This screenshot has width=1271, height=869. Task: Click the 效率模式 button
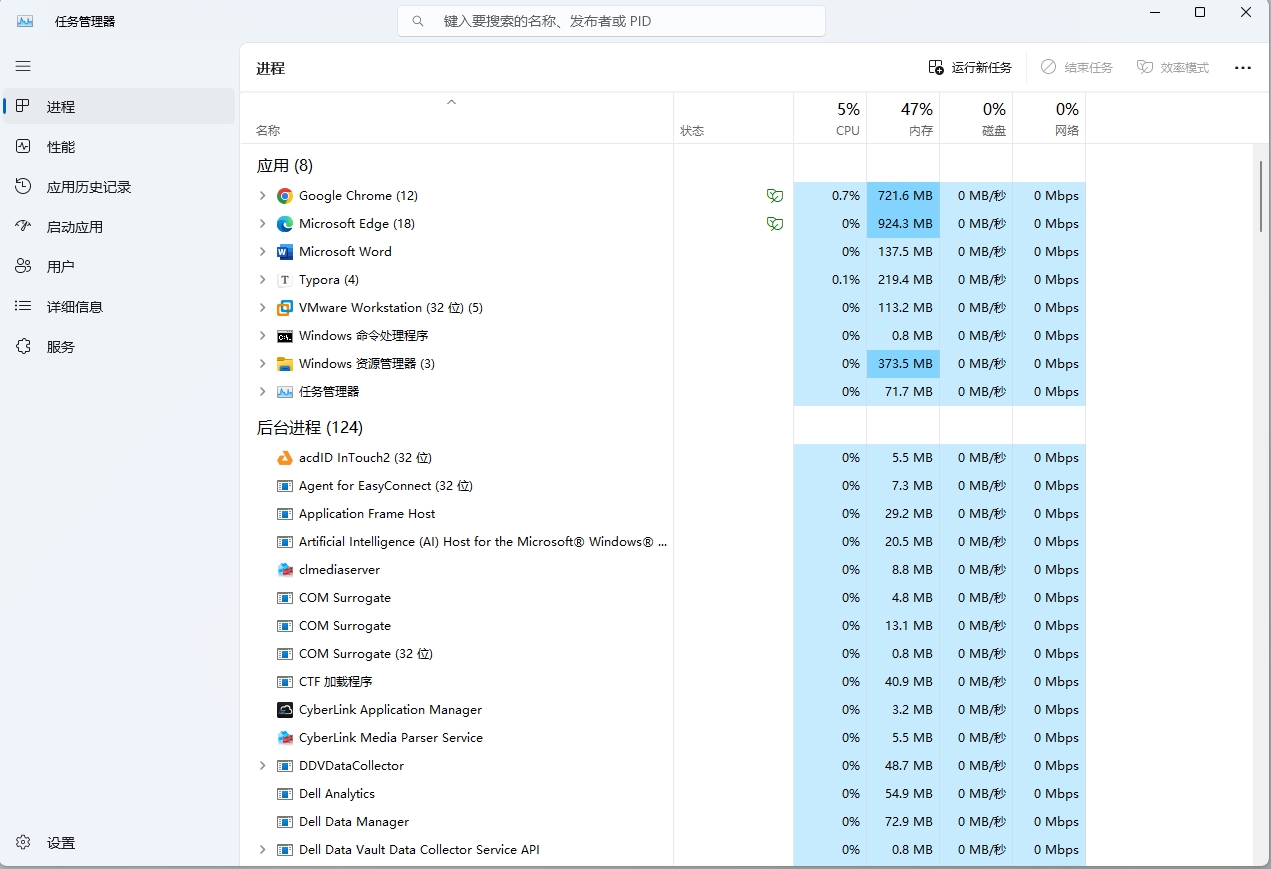click(1173, 68)
